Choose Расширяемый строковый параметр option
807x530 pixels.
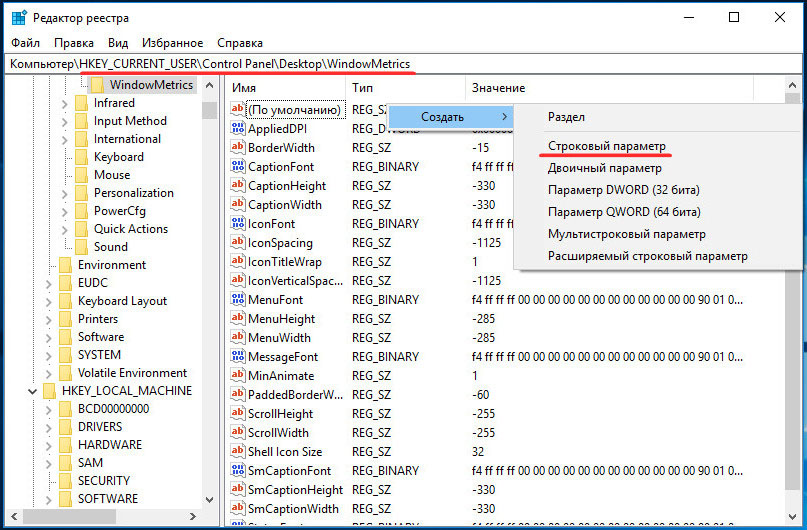tap(647, 256)
